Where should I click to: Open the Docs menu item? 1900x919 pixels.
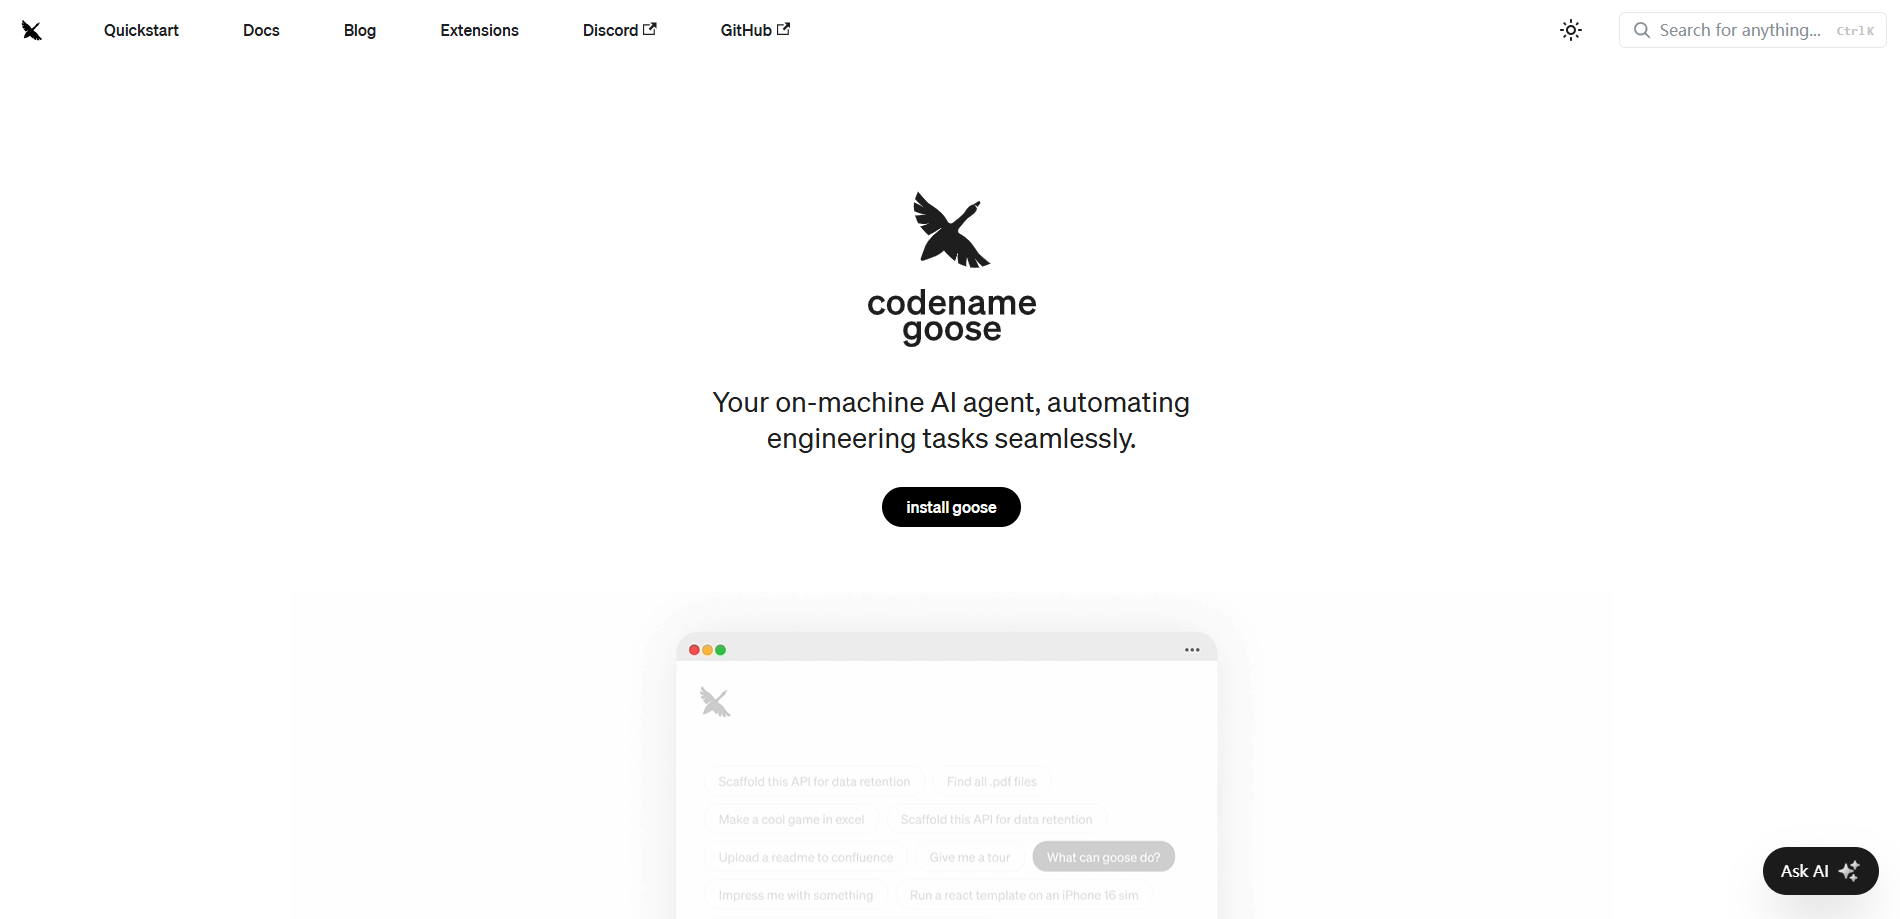261,30
